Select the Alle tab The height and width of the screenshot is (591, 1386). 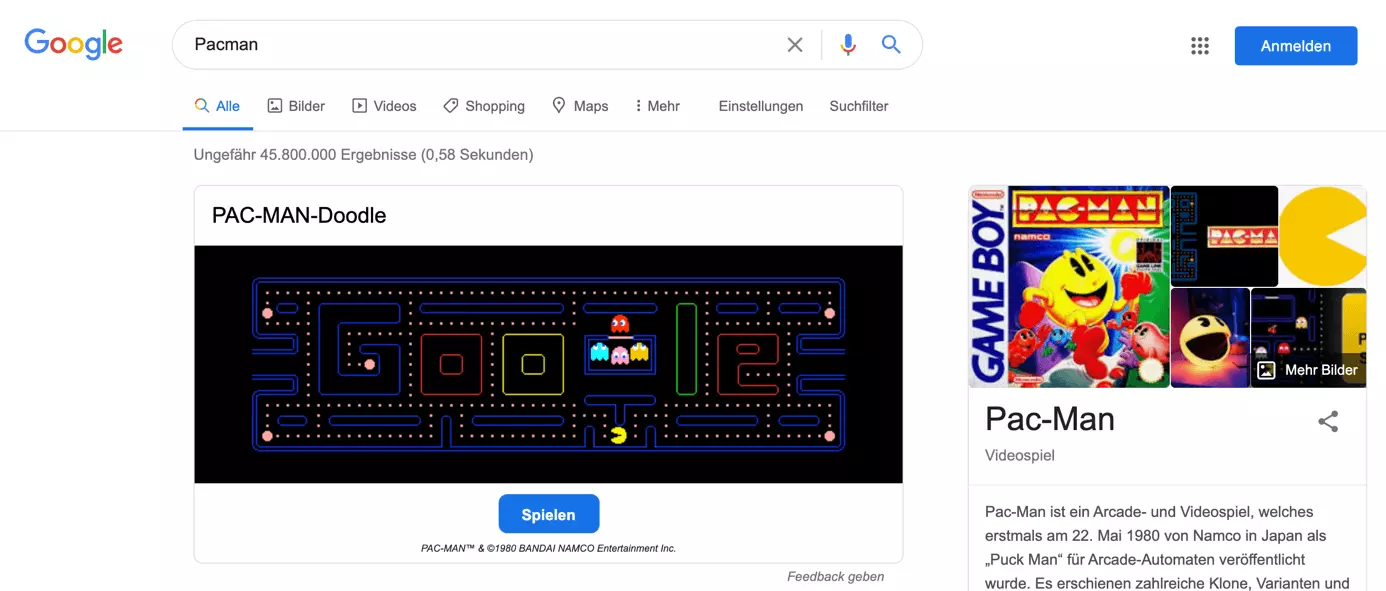click(x=217, y=106)
